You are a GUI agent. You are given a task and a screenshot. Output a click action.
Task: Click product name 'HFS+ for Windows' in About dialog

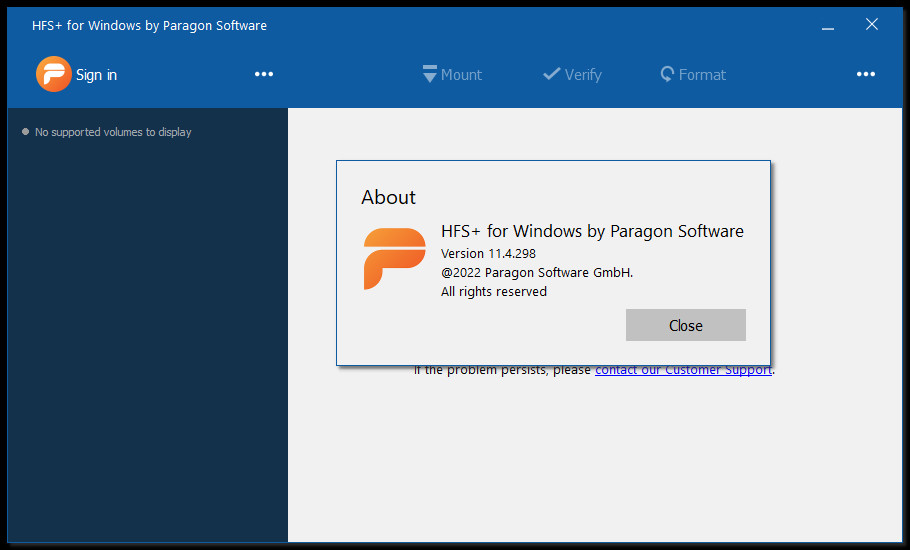[592, 231]
